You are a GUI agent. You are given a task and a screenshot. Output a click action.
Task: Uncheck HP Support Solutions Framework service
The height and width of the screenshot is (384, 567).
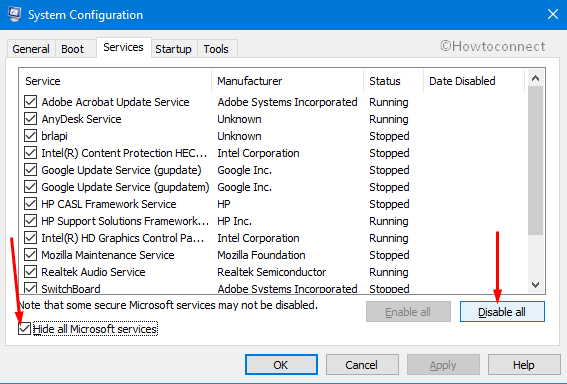pyautogui.click(x=30, y=221)
